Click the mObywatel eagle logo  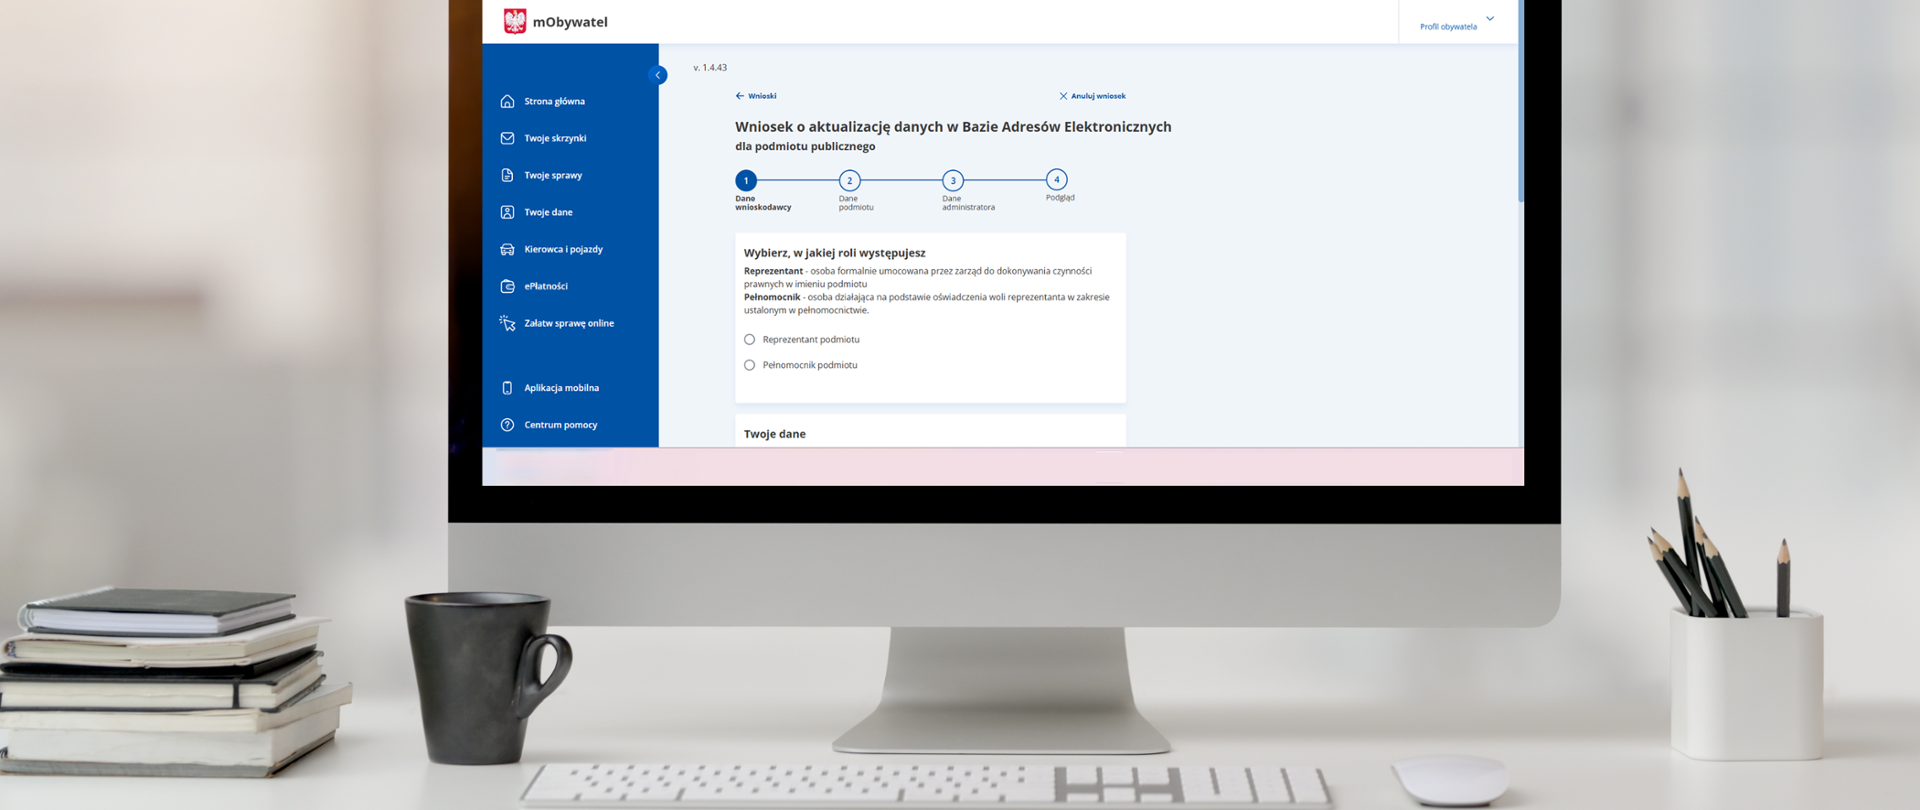[515, 21]
